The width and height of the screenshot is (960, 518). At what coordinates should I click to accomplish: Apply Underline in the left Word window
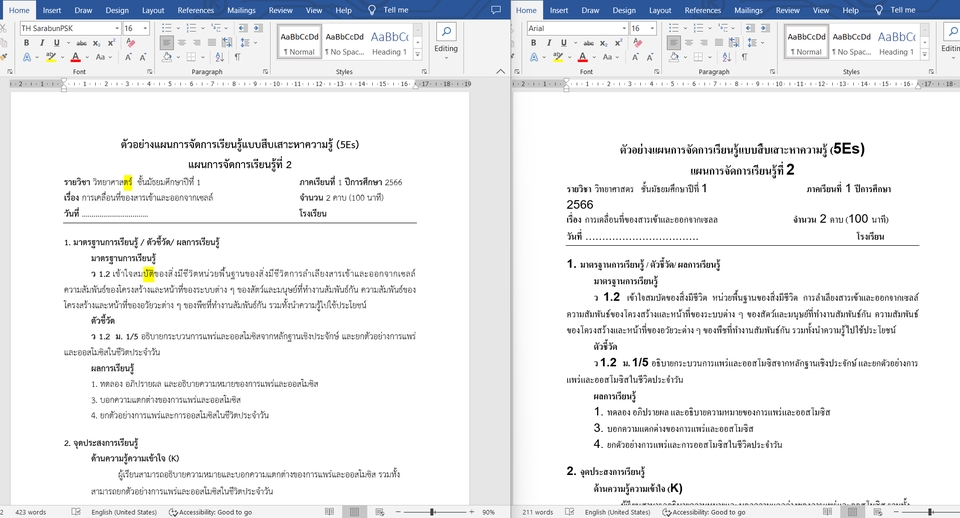pyautogui.click(x=56, y=43)
